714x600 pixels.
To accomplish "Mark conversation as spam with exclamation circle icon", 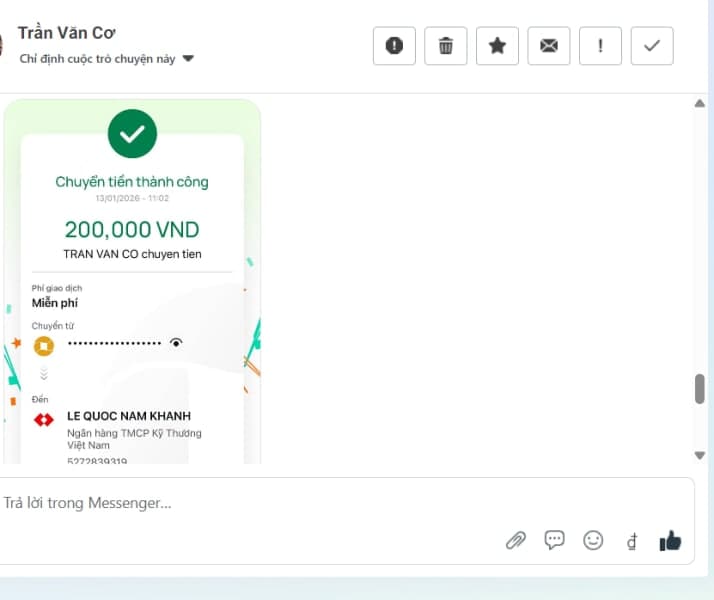I will coord(394,46).
